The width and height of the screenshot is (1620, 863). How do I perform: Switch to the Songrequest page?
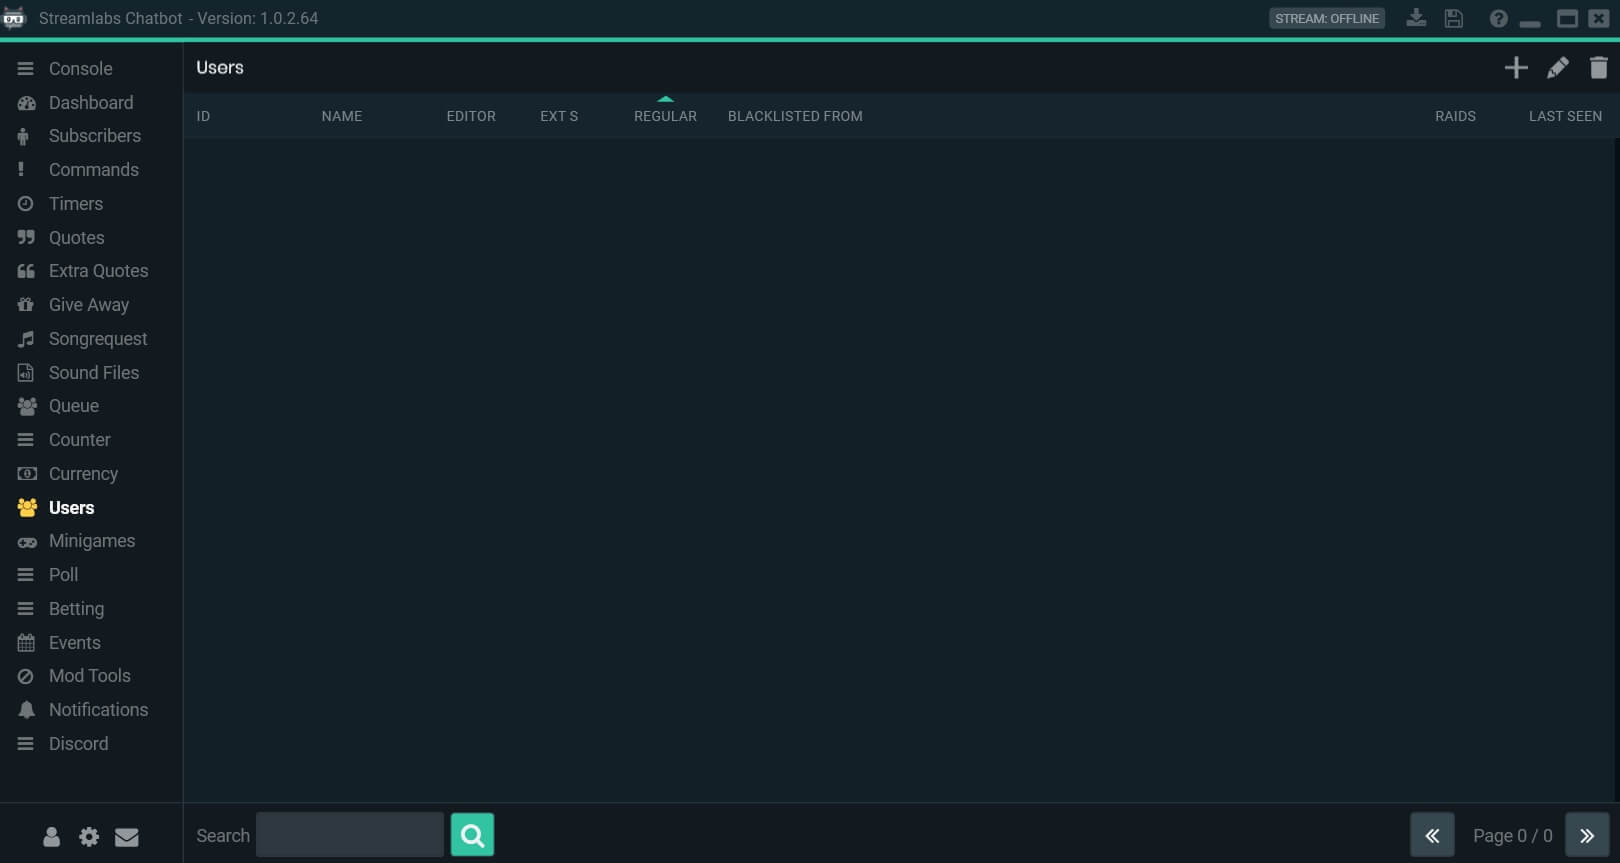97,339
